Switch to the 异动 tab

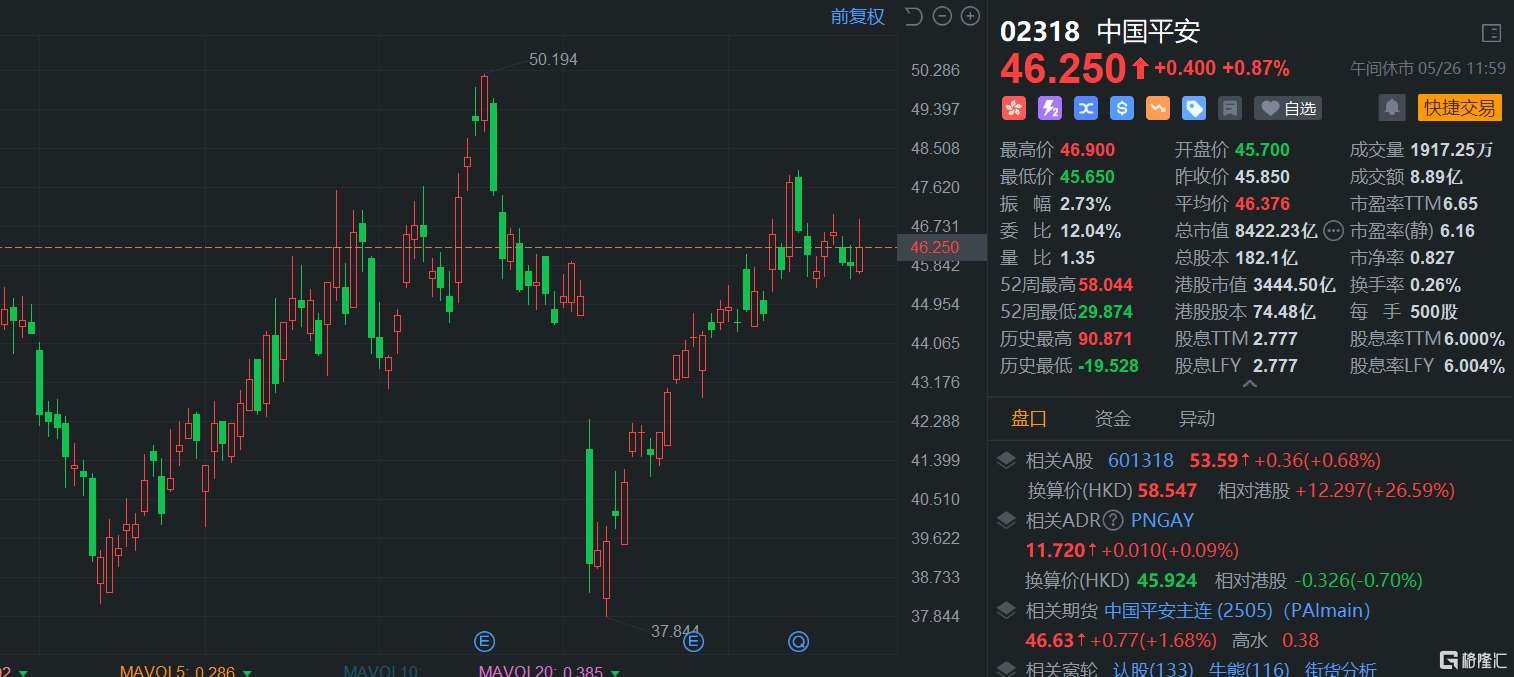tap(1197, 418)
